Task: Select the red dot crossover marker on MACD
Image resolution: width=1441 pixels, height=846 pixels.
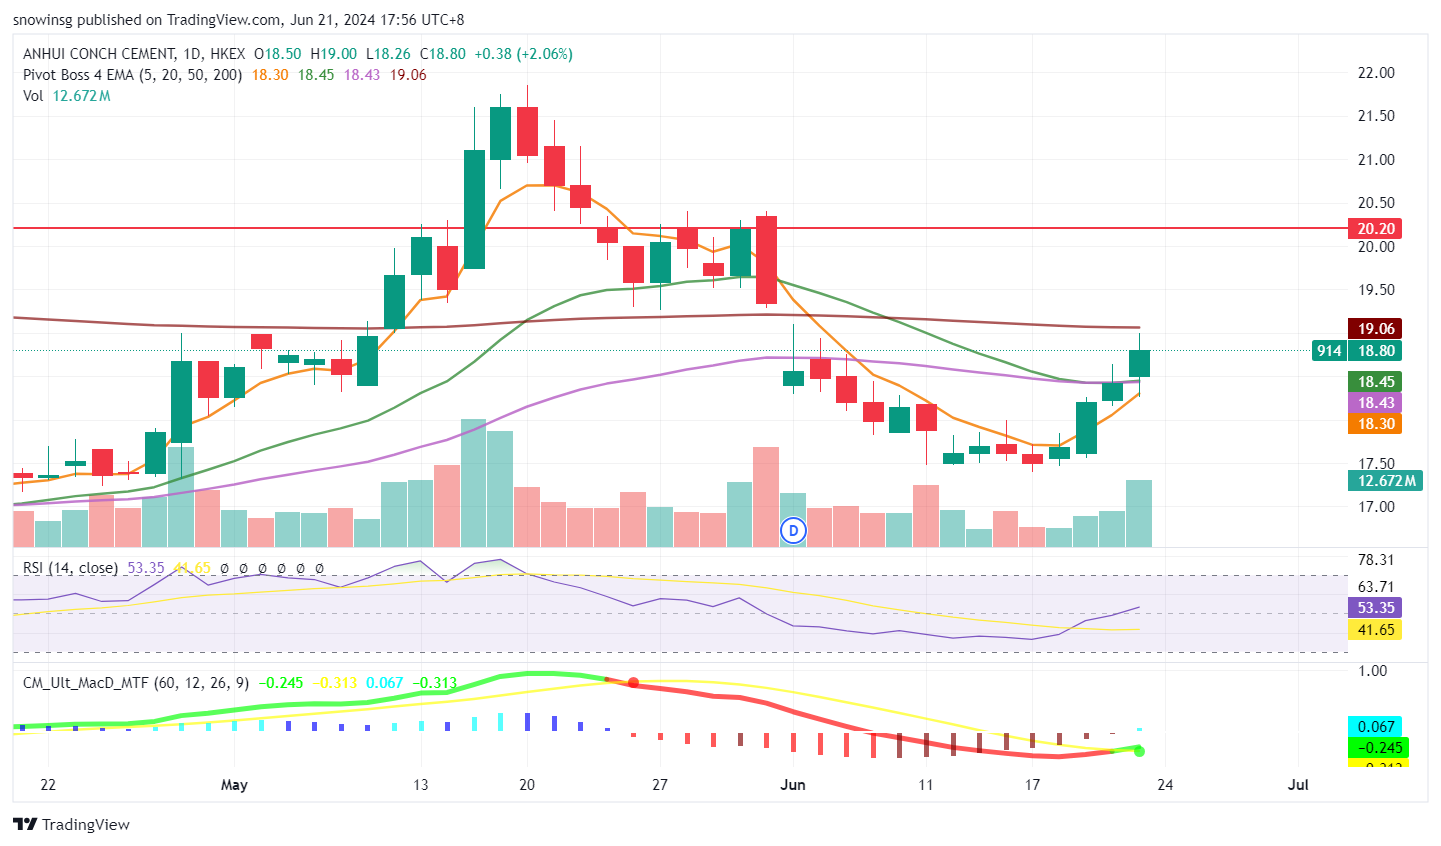Action: 632,683
